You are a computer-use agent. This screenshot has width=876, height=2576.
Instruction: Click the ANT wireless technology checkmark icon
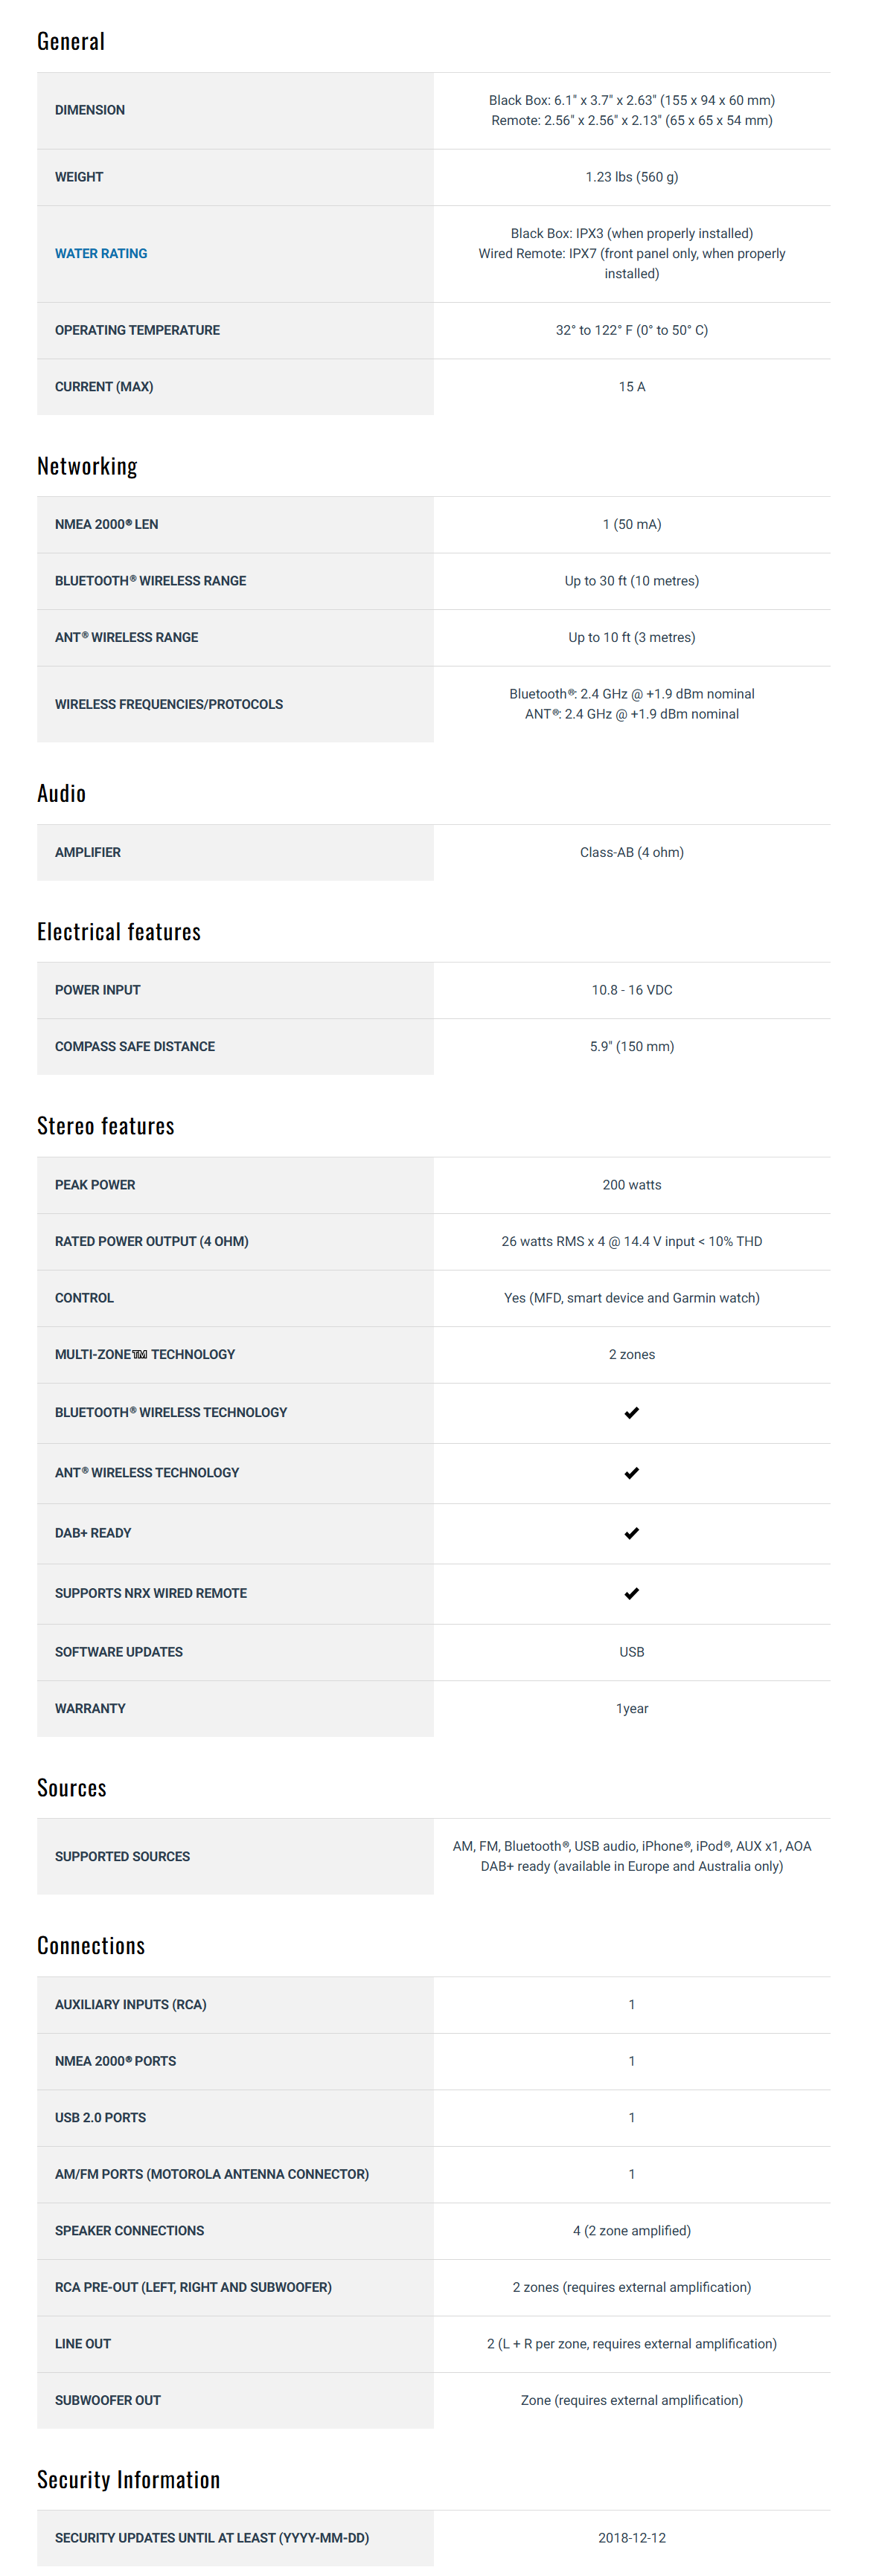631,1472
